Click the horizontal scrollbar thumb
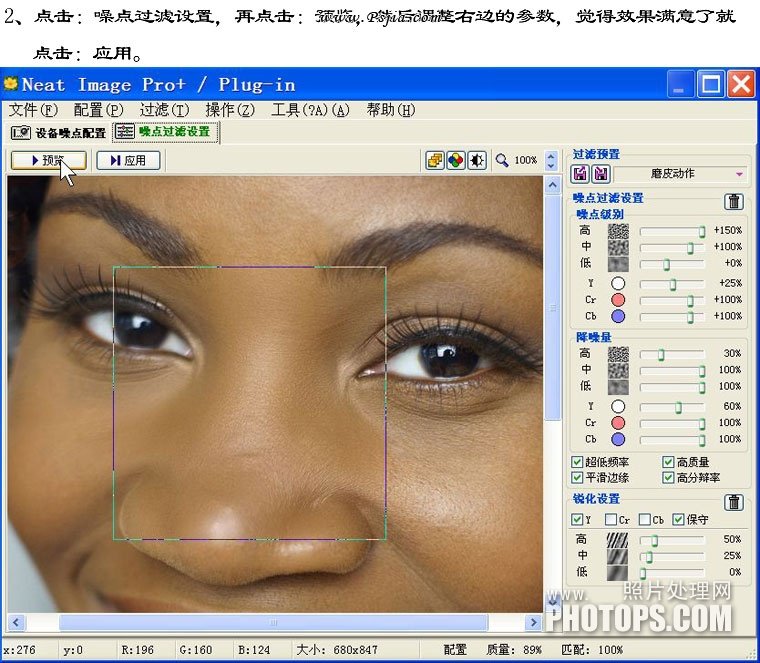The image size is (760, 663). pos(273,622)
